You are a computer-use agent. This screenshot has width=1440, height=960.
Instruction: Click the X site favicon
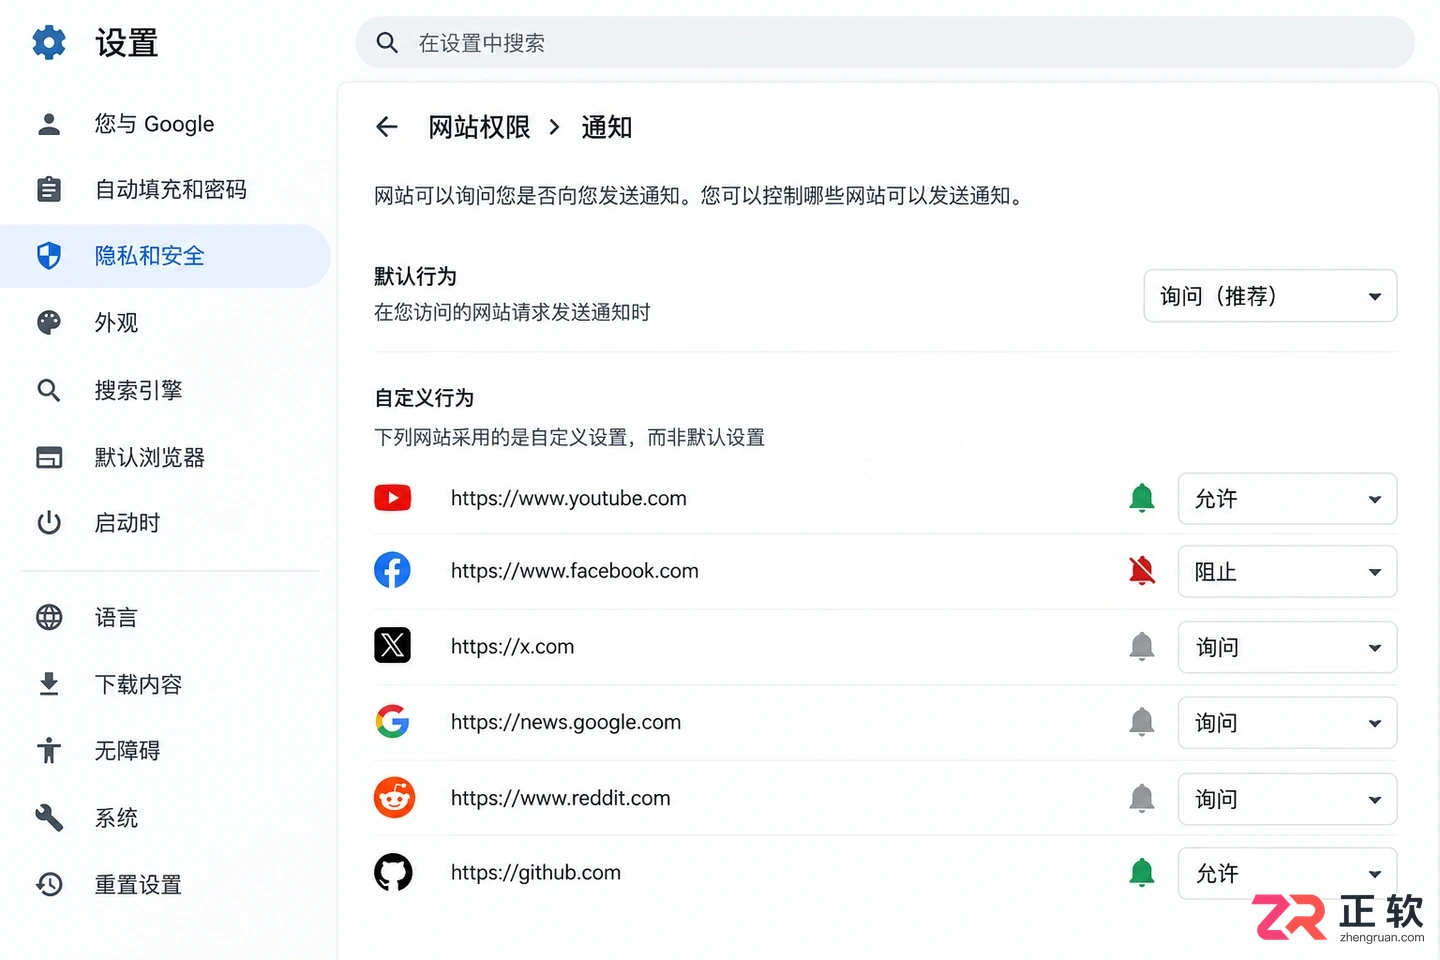(x=393, y=646)
